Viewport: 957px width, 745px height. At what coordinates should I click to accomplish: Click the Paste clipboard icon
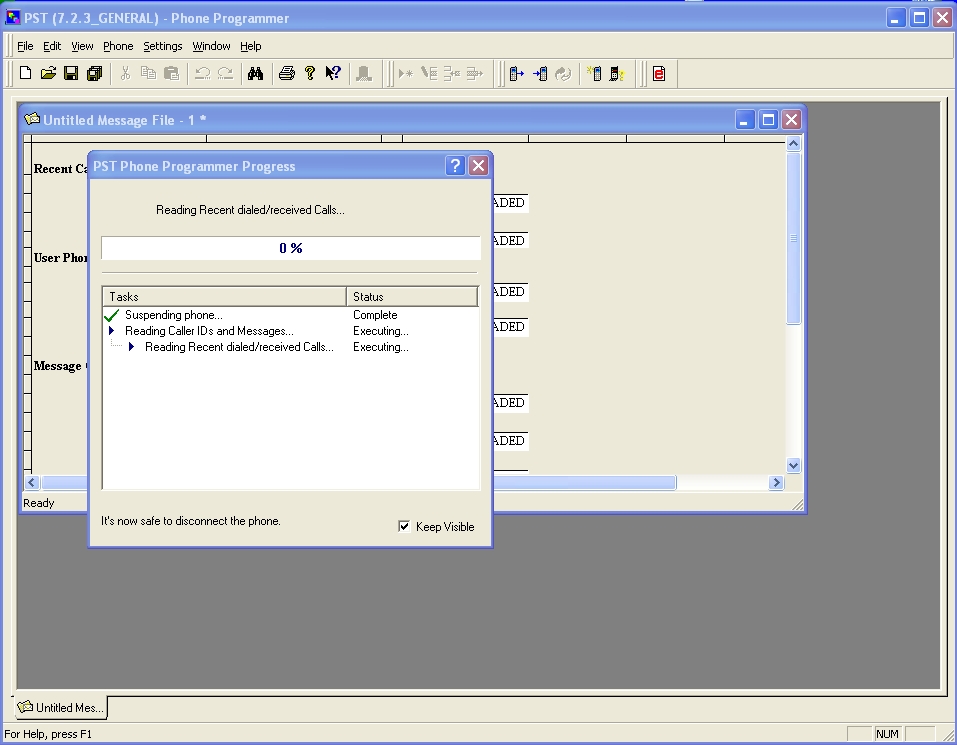[x=172, y=73]
